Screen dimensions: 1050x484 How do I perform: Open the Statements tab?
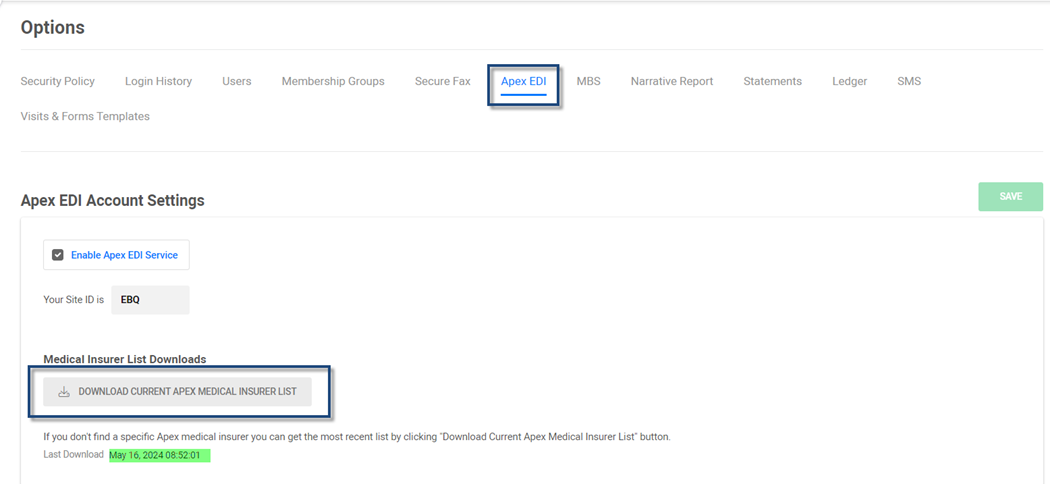point(772,81)
